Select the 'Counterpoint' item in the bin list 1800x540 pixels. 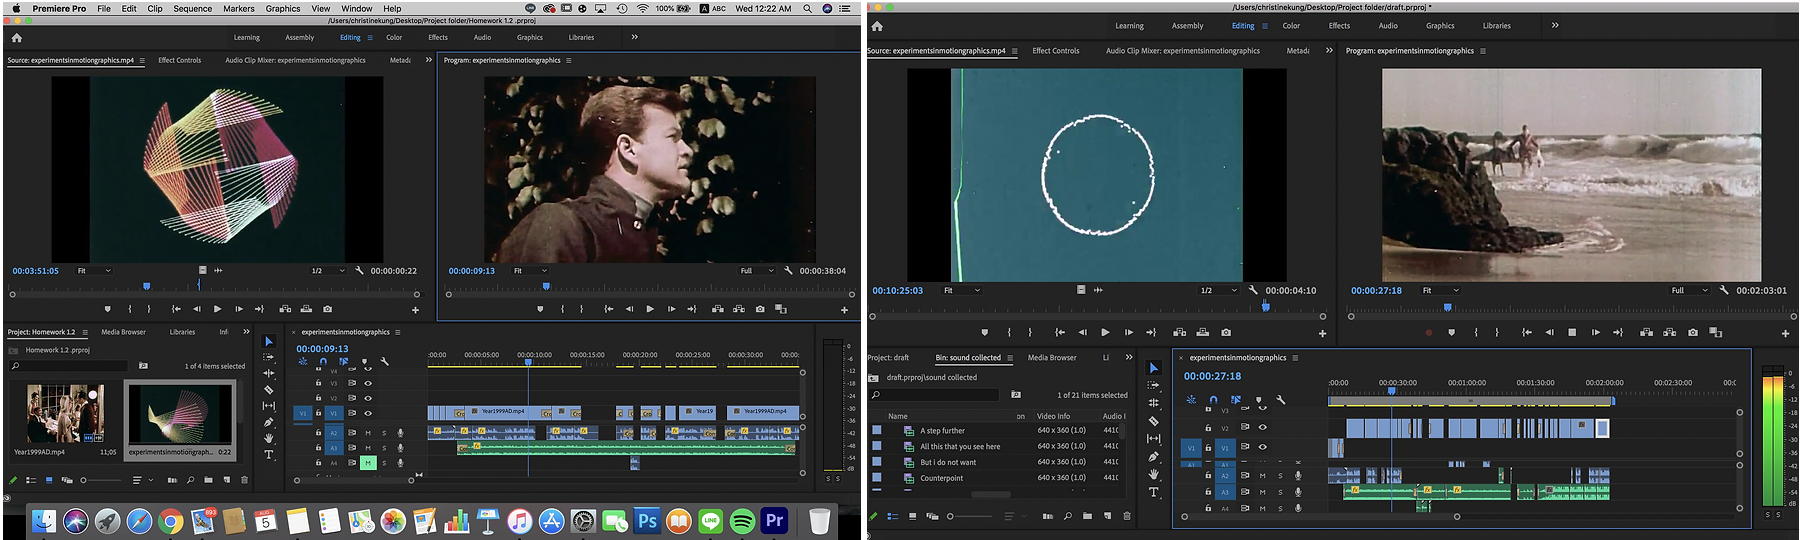click(x=941, y=478)
